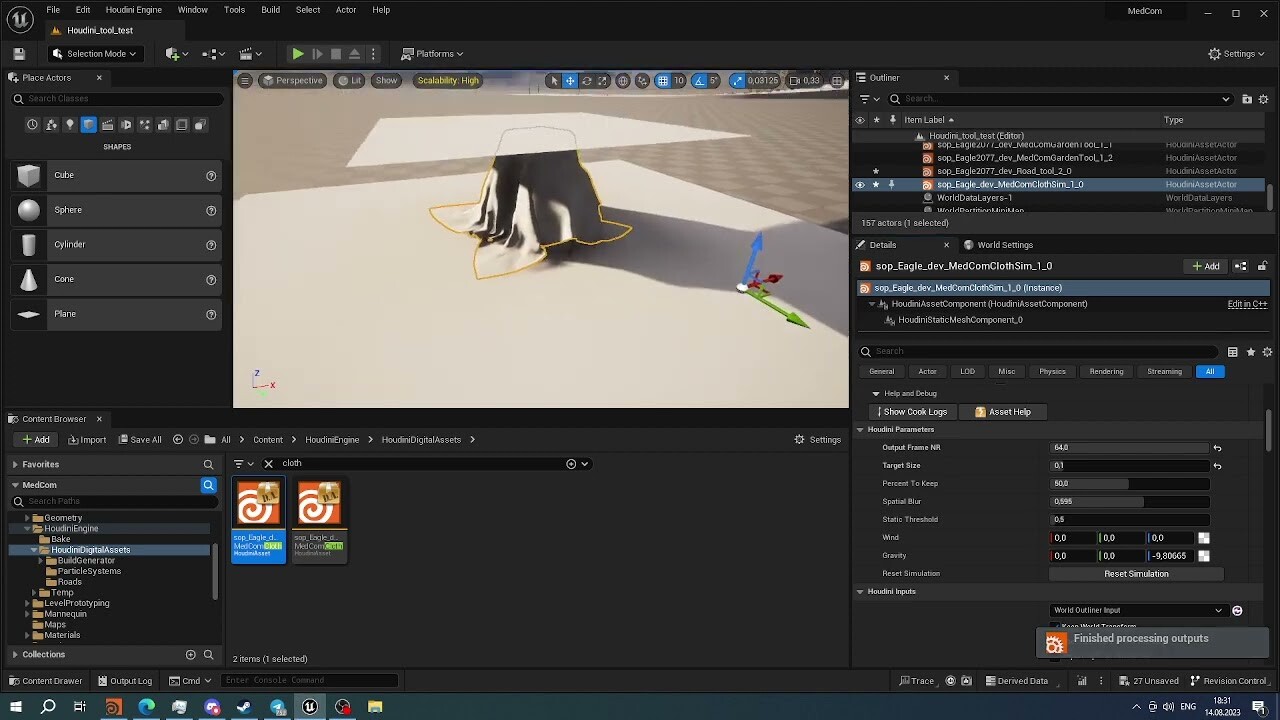The width and height of the screenshot is (1280, 720).
Task: Click the Reset Simulation button
Action: pos(1135,574)
